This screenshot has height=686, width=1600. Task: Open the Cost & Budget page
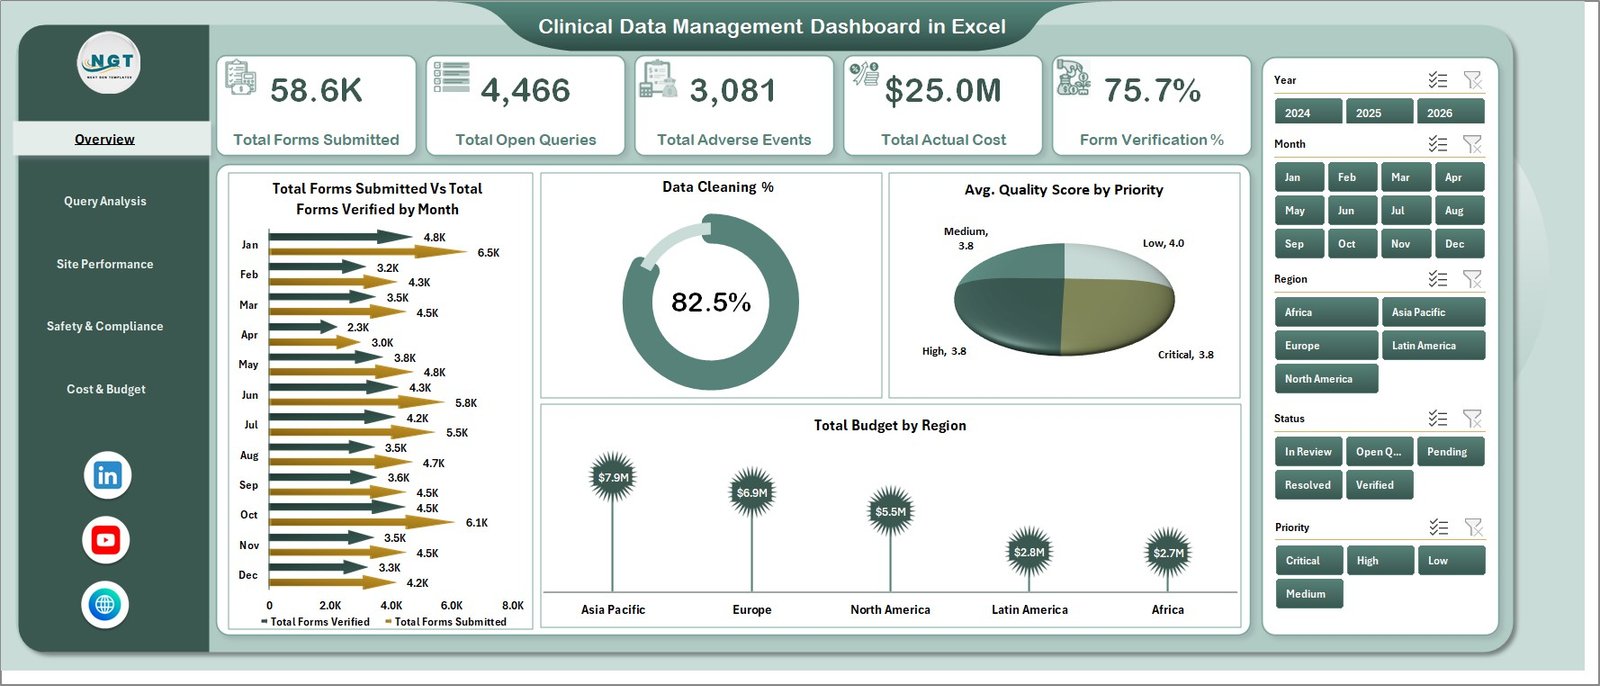click(106, 389)
